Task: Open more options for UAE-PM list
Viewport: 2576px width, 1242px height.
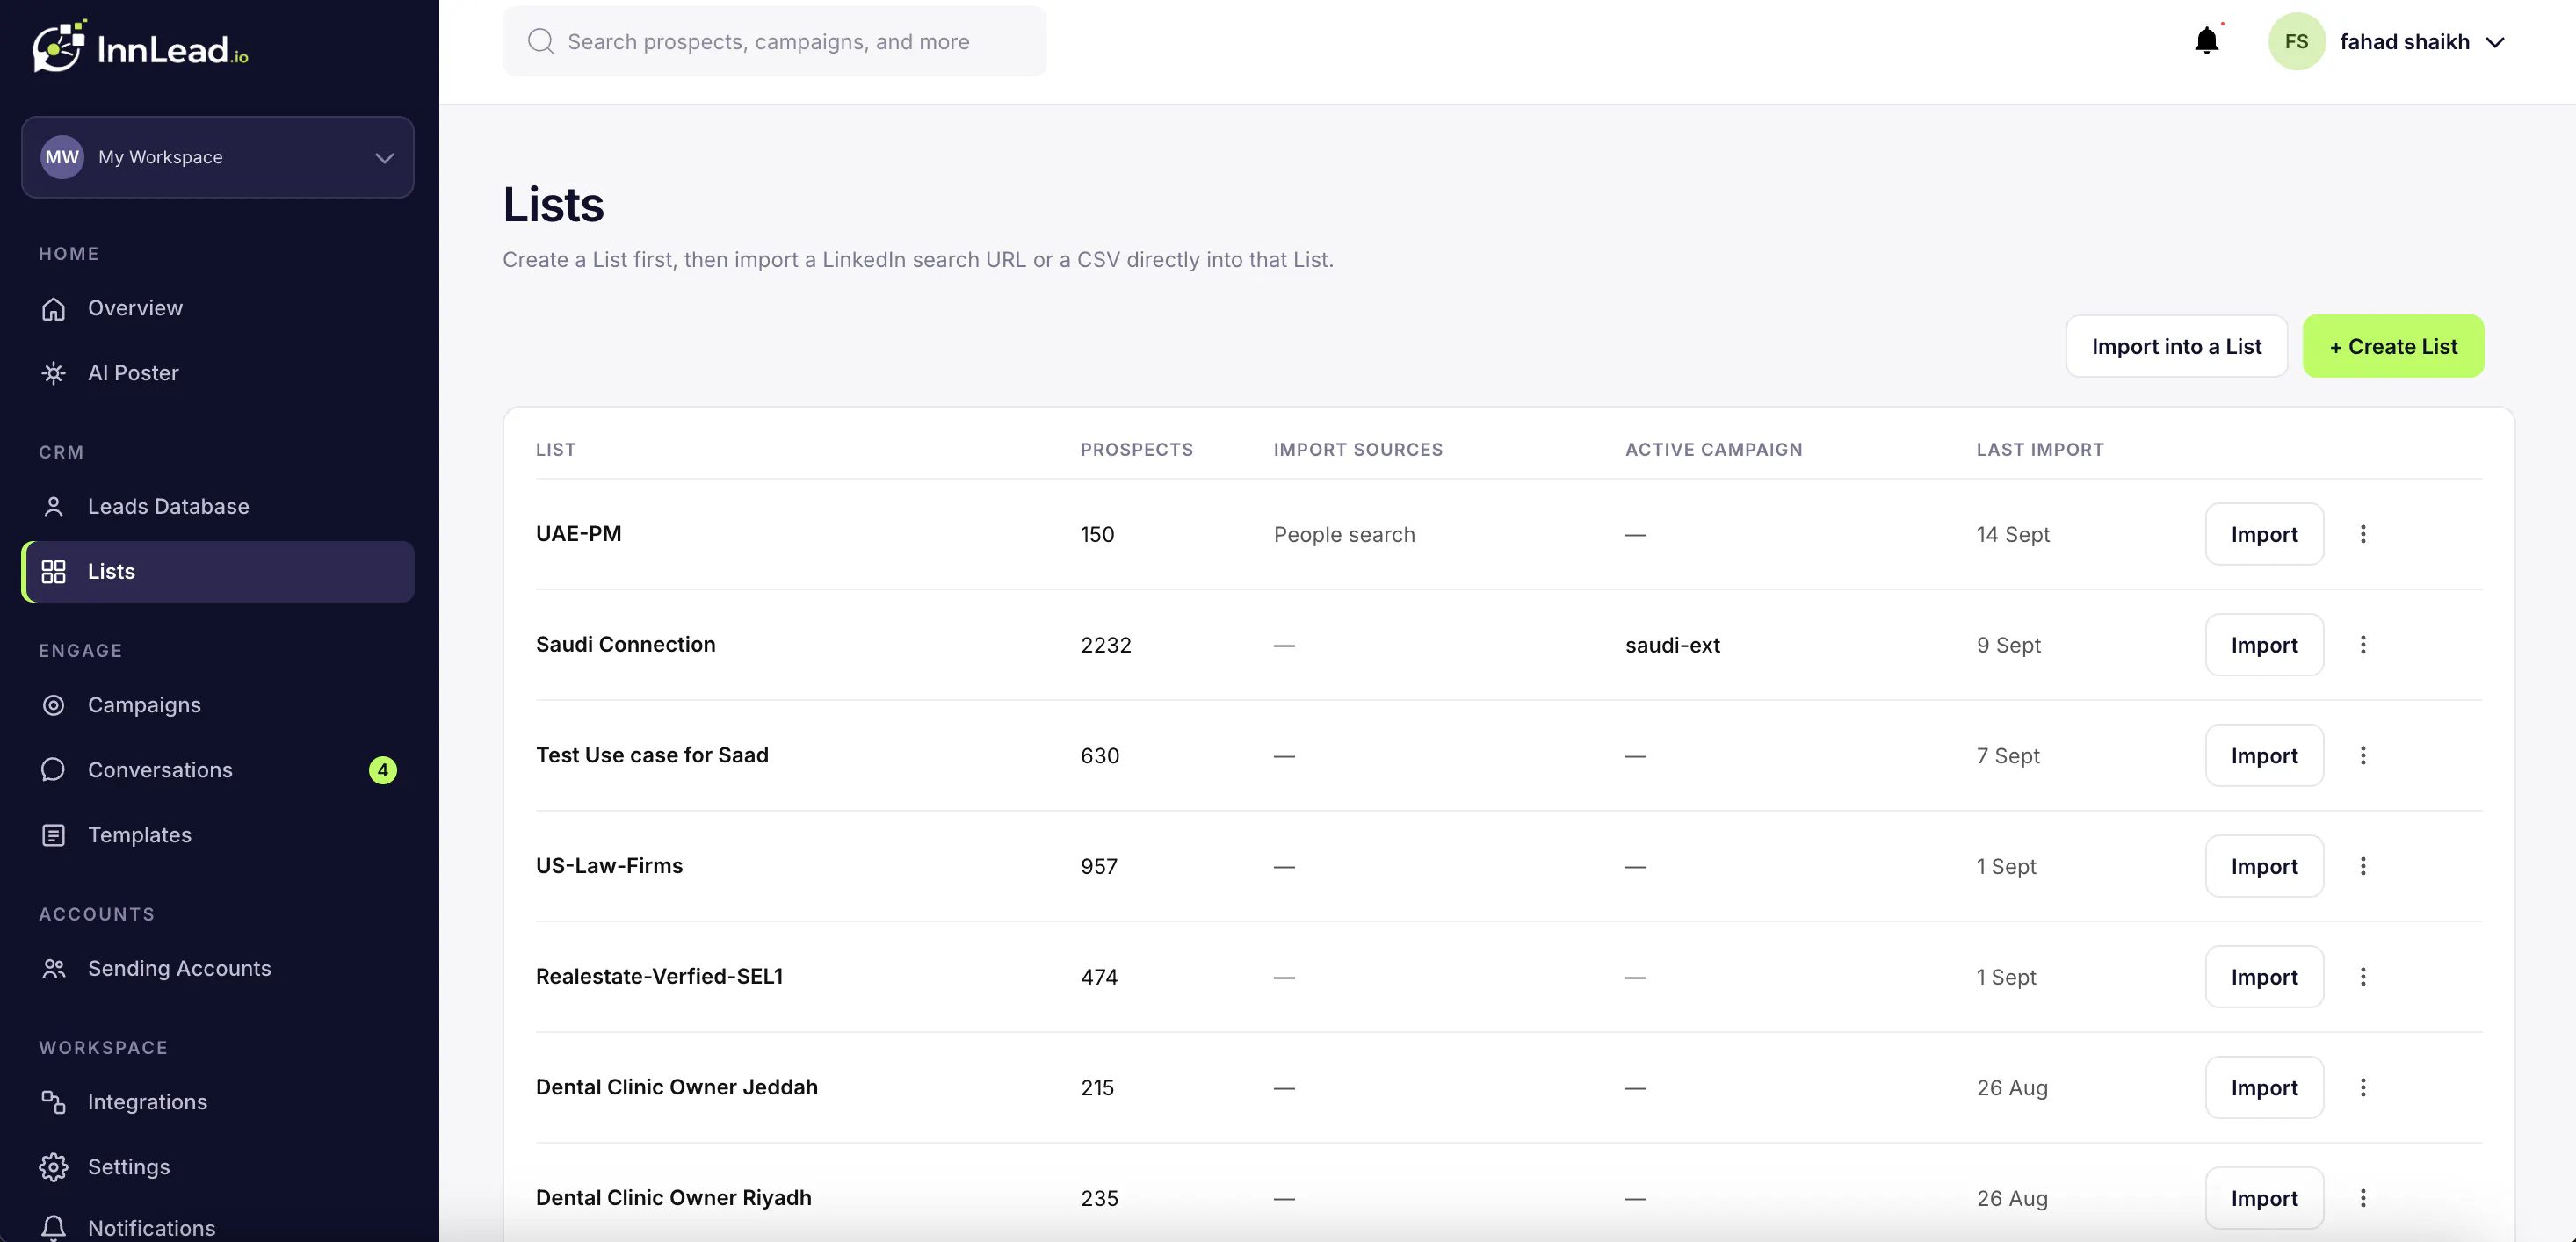Action: coord(2362,534)
